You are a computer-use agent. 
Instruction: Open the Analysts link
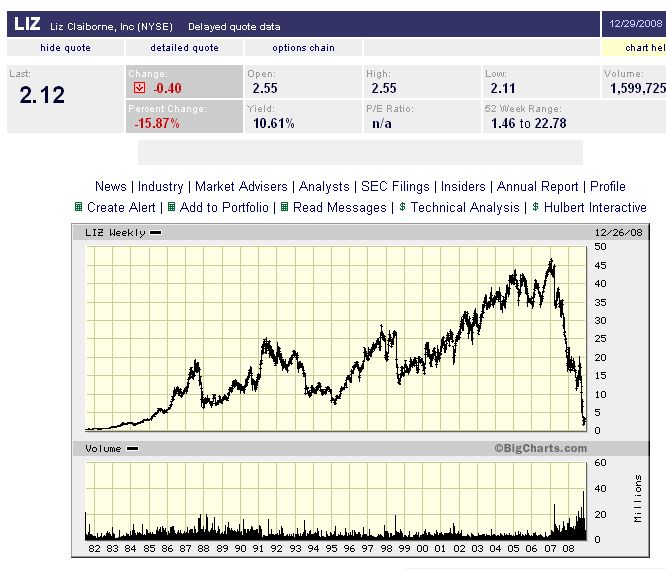point(324,186)
